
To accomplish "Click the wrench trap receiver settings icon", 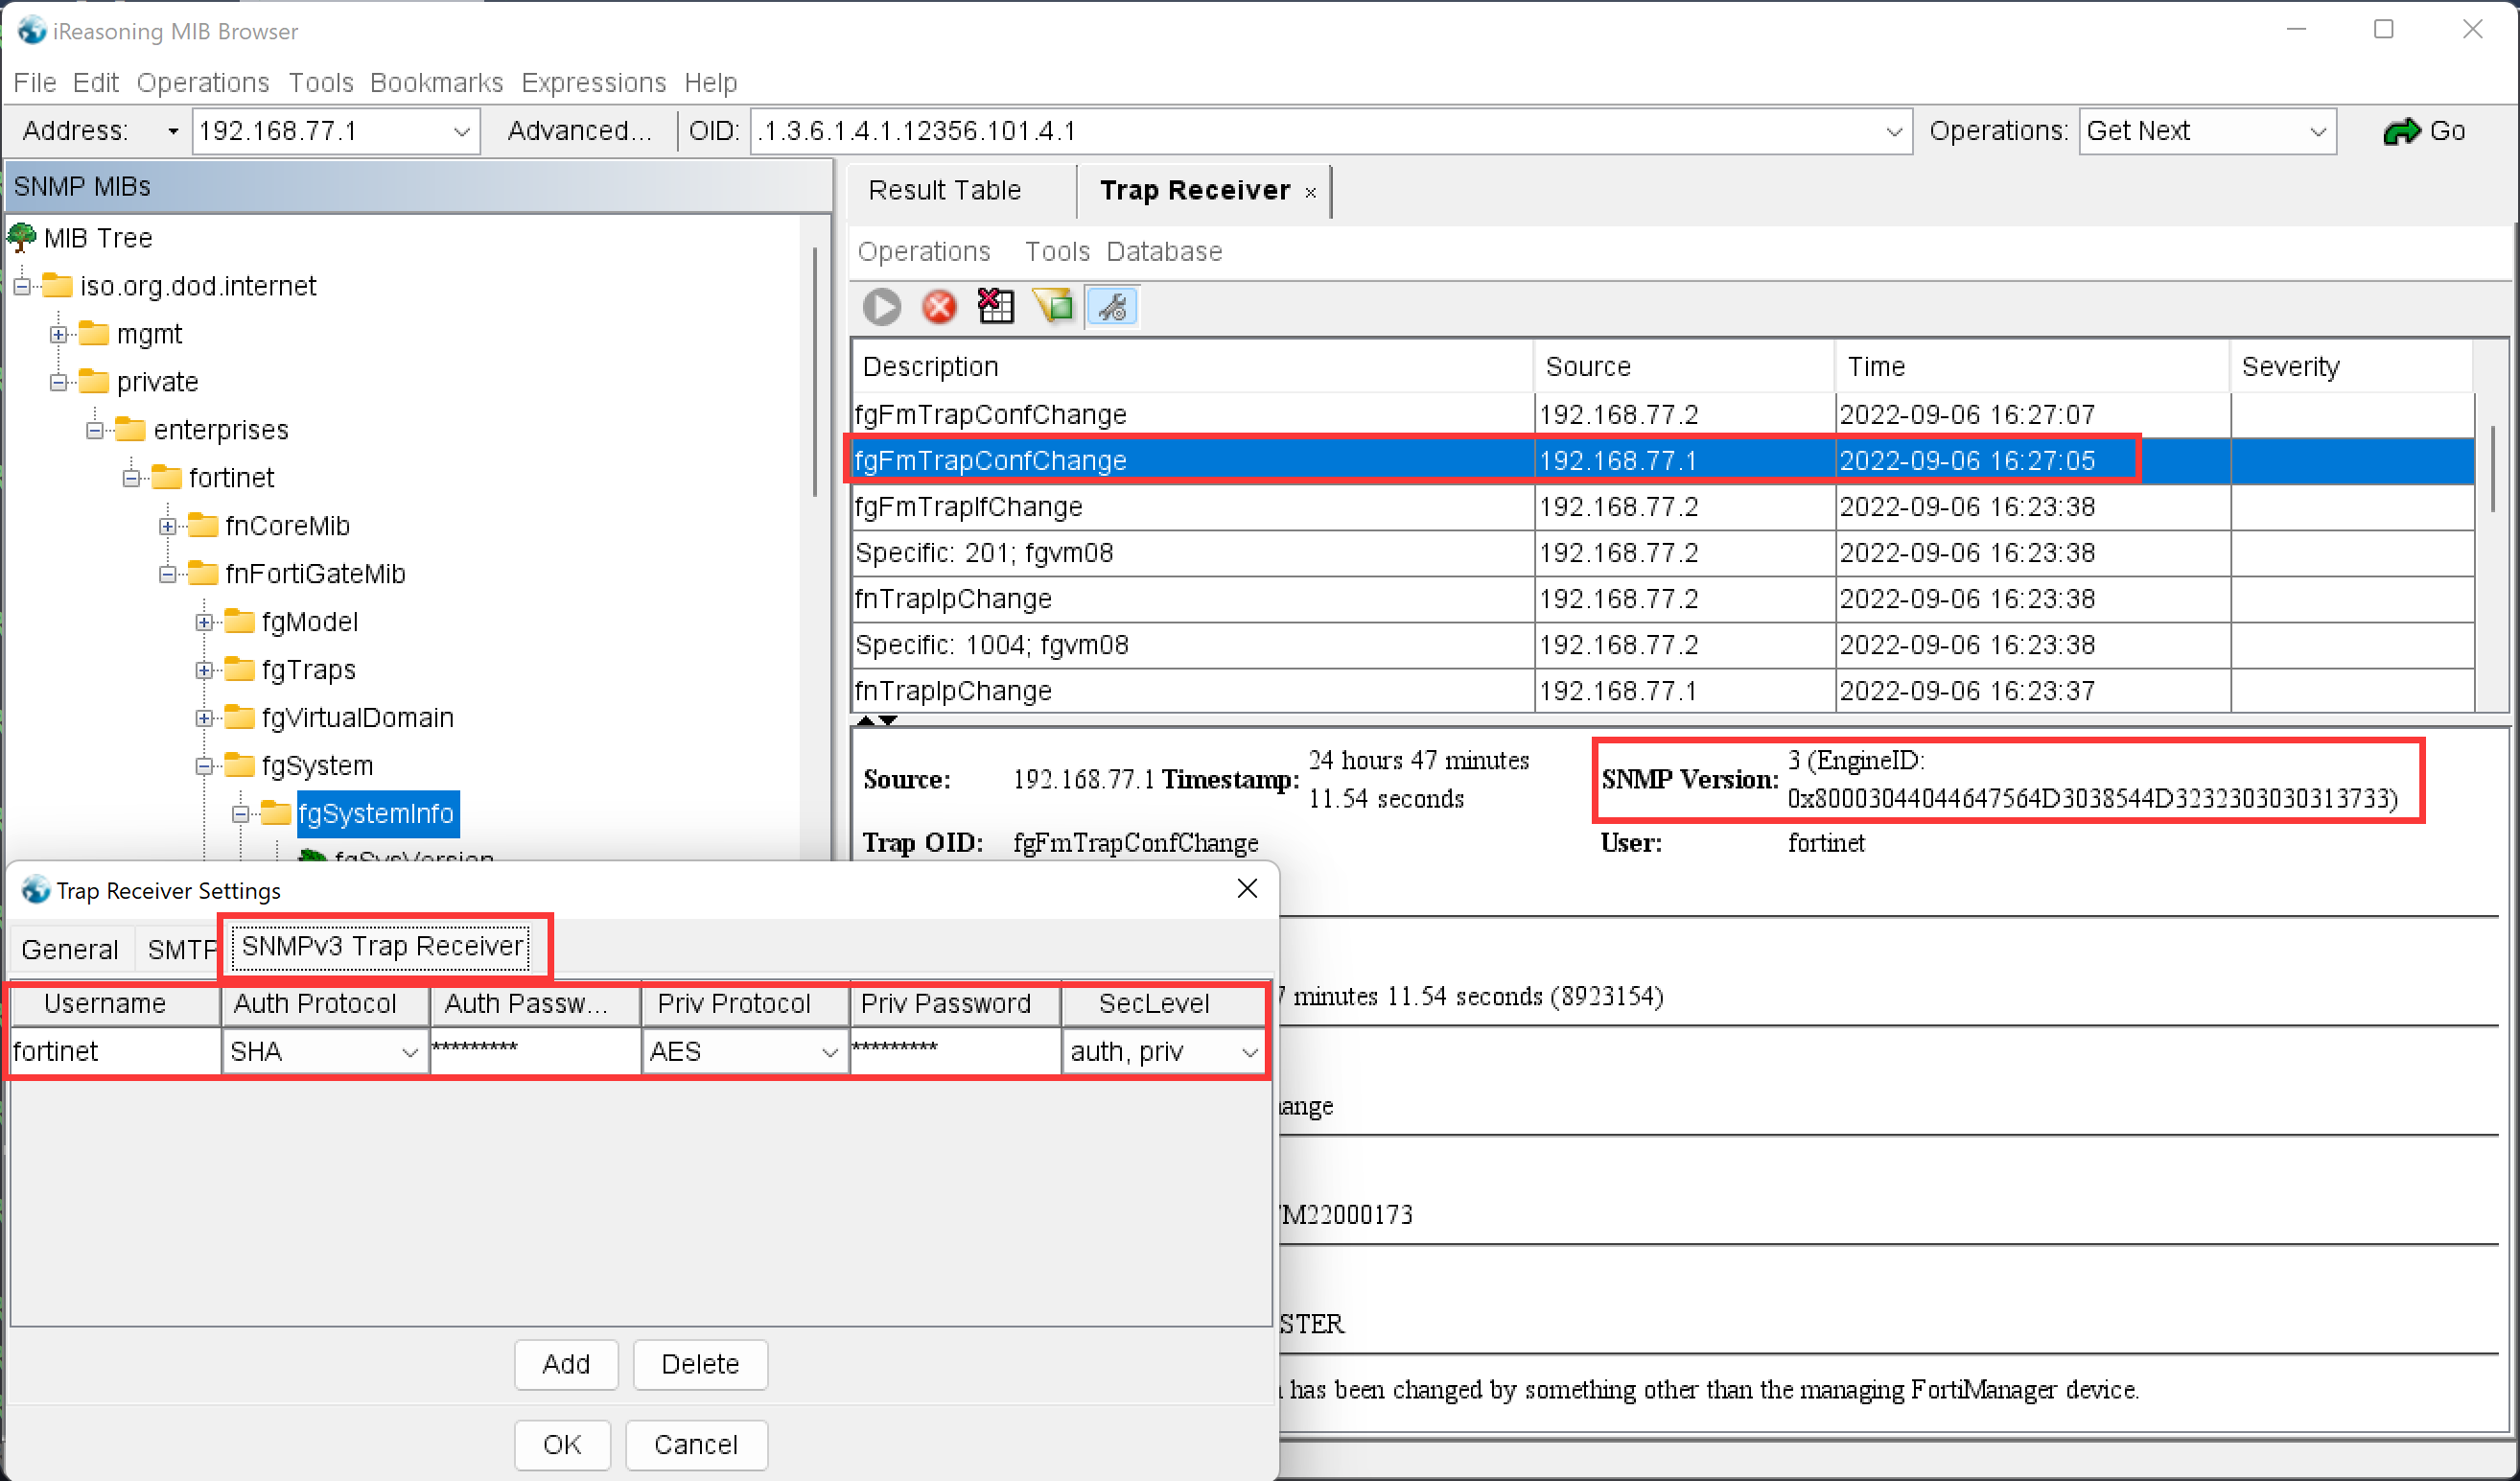I will [x=1111, y=307].
